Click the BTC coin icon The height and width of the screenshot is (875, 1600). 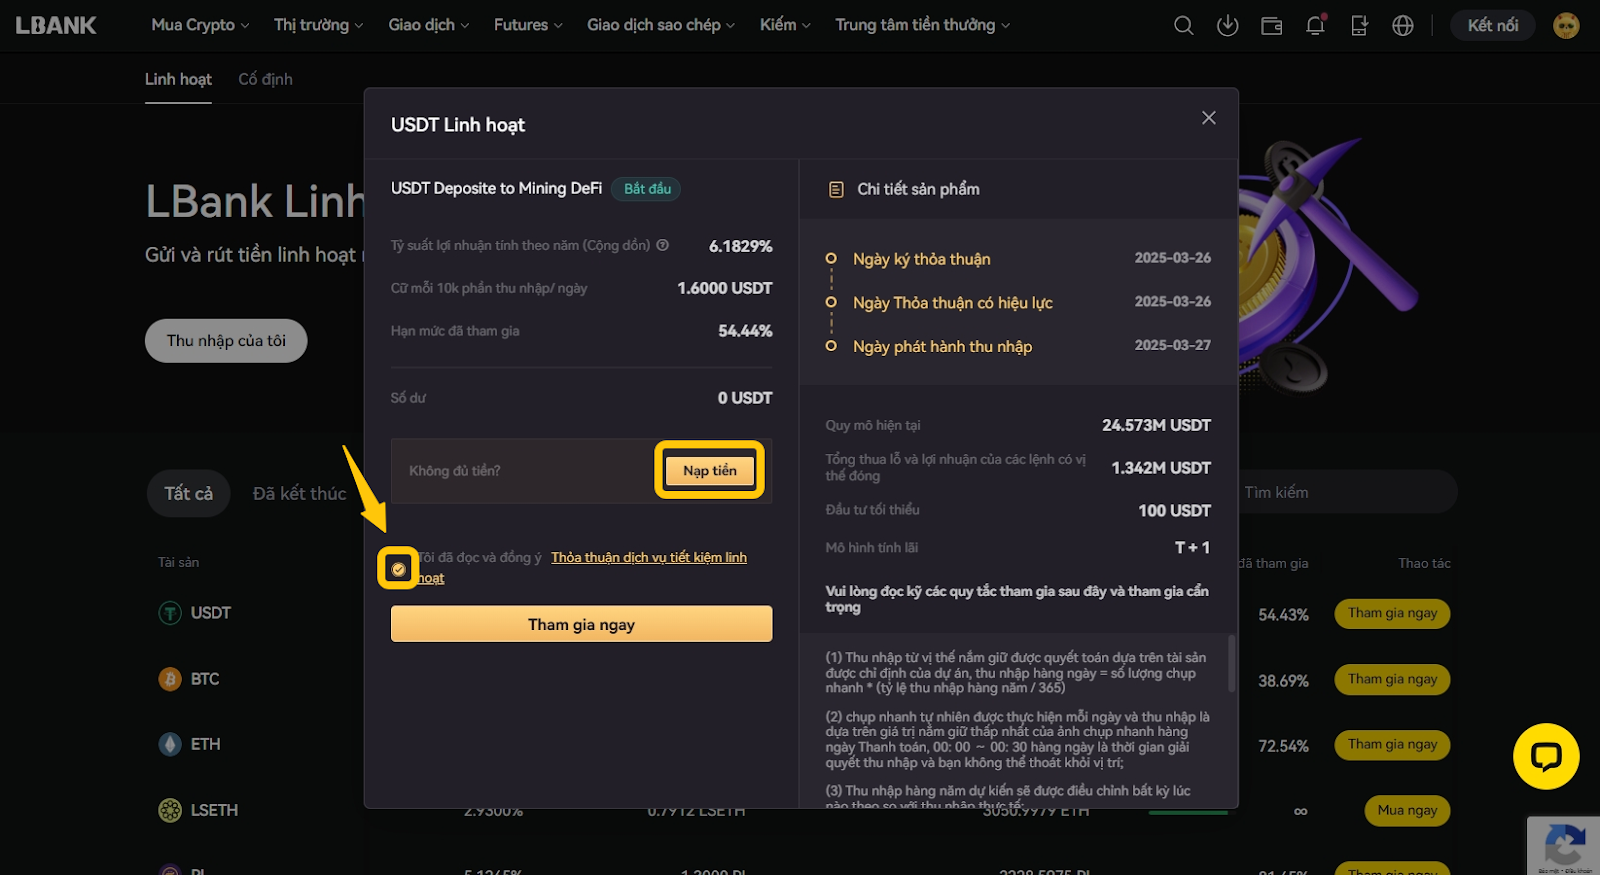pos(170,679)
